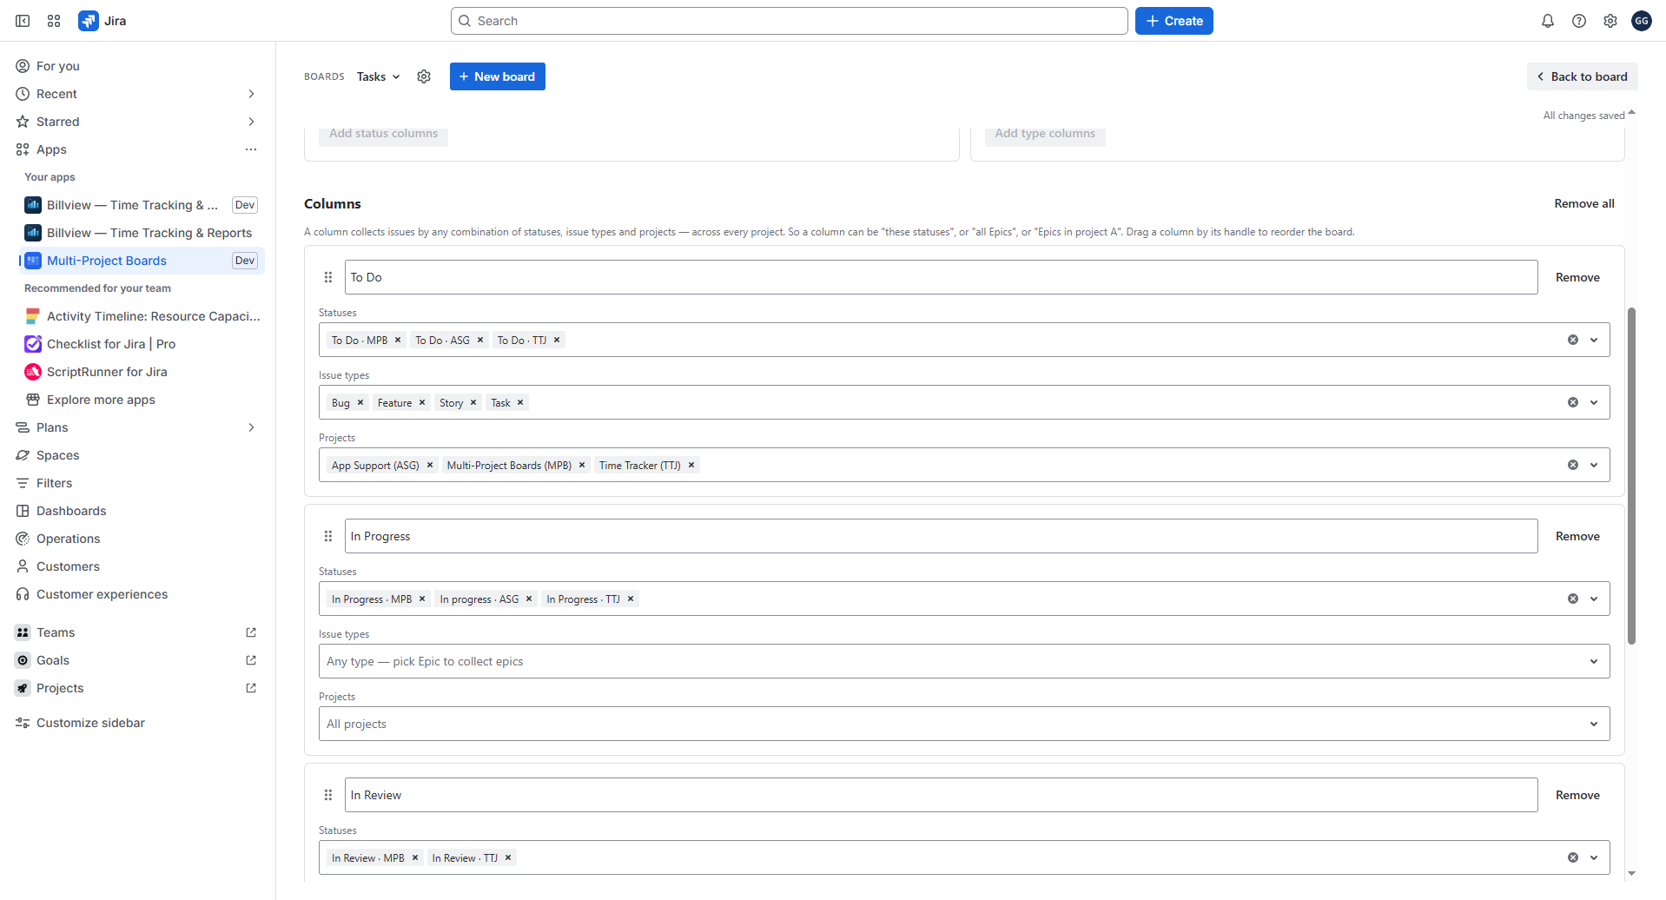The height and width of the screenshot is (900, 1666).
Task: Open the help question mark icon
Action: coord(1578,21)
